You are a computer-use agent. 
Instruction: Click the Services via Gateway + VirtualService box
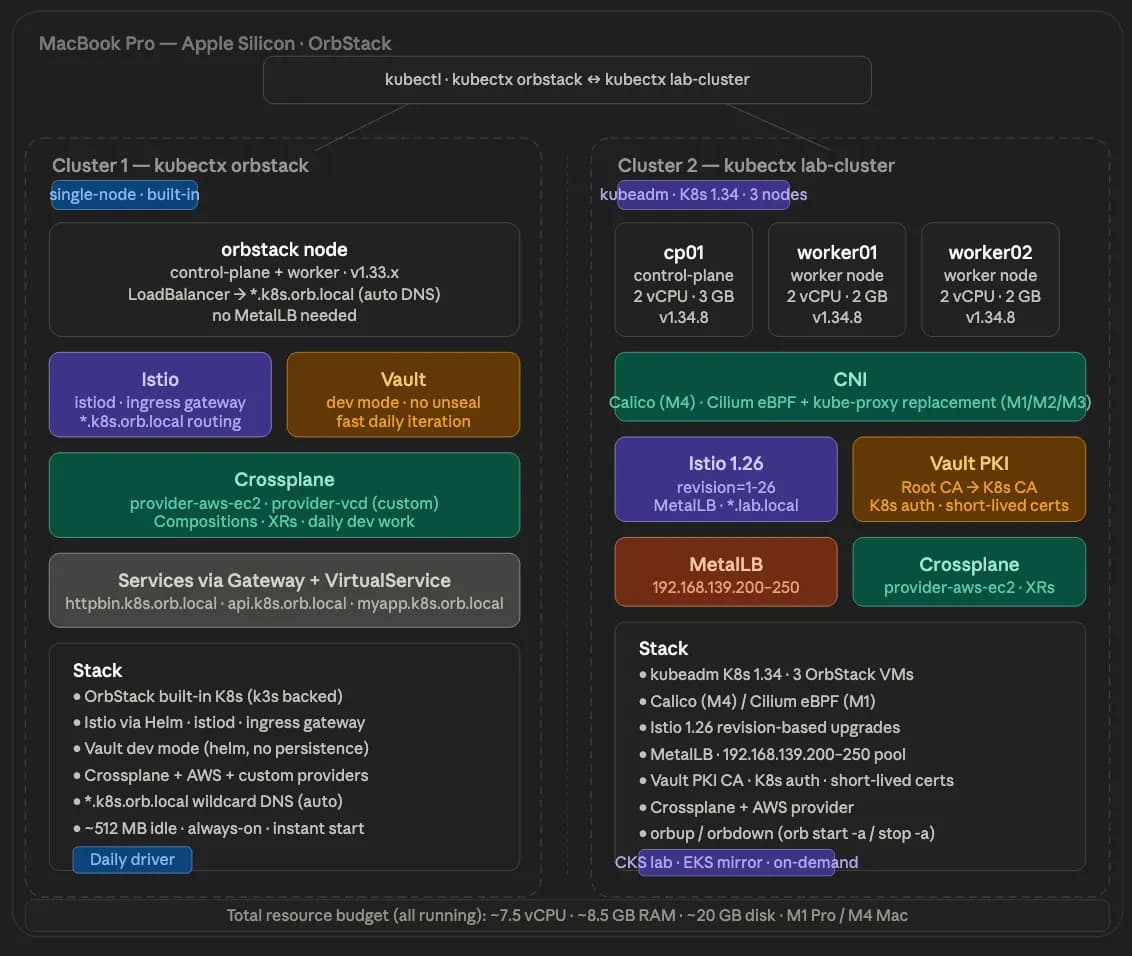pyautogui.click(x=284, y=591)
